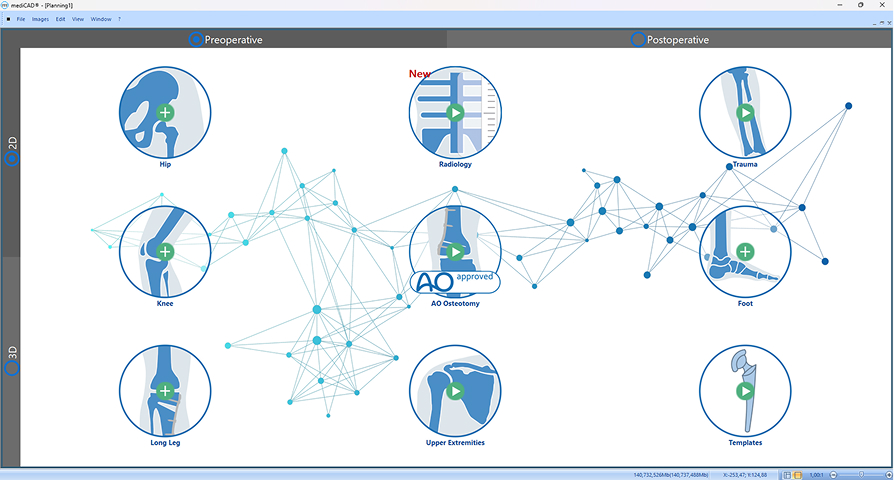Open the ? help menu
Viewport: 894px width, 480px height.
coord(119,19)
